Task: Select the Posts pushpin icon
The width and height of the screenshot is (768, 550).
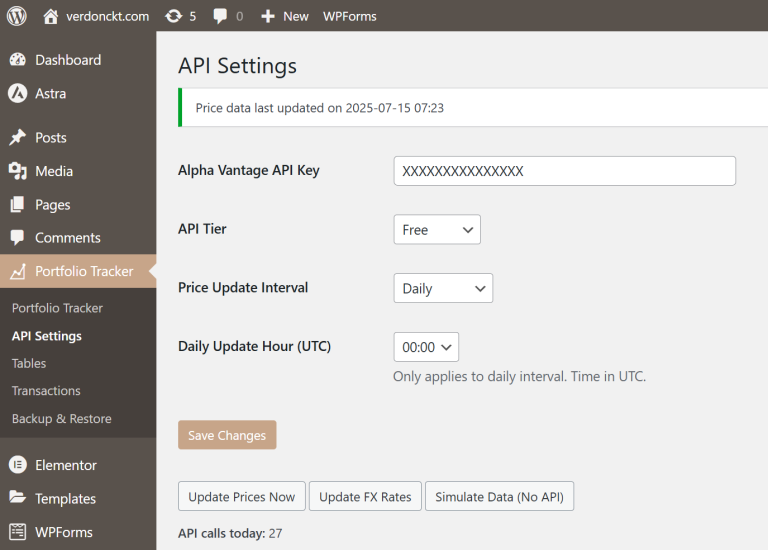Action: coord(18,137)
